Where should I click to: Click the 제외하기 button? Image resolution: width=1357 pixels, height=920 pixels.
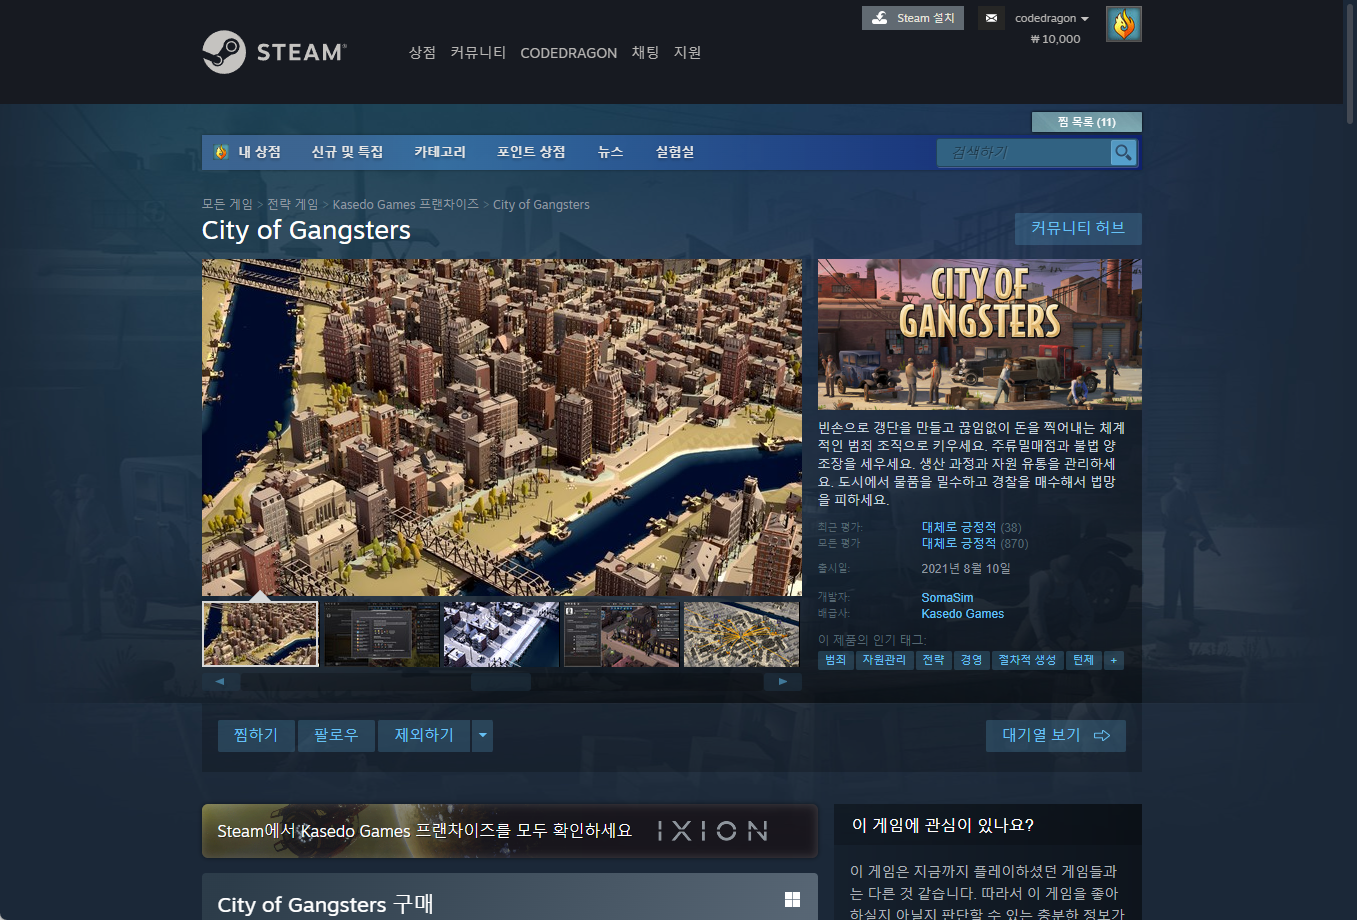(x=424, y=736)
